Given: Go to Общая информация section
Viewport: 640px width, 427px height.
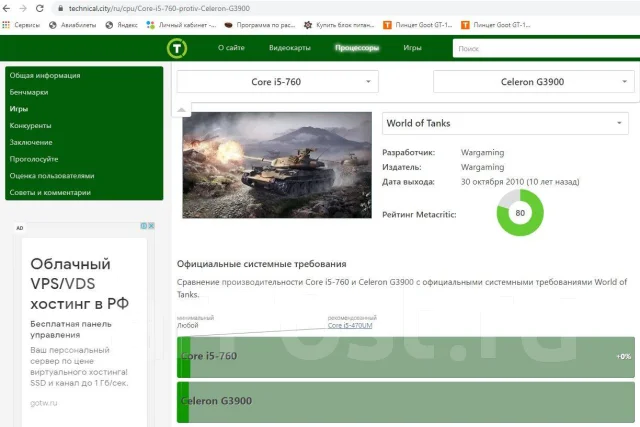Looking at the screenshot, I should click(x=45, y=76).
